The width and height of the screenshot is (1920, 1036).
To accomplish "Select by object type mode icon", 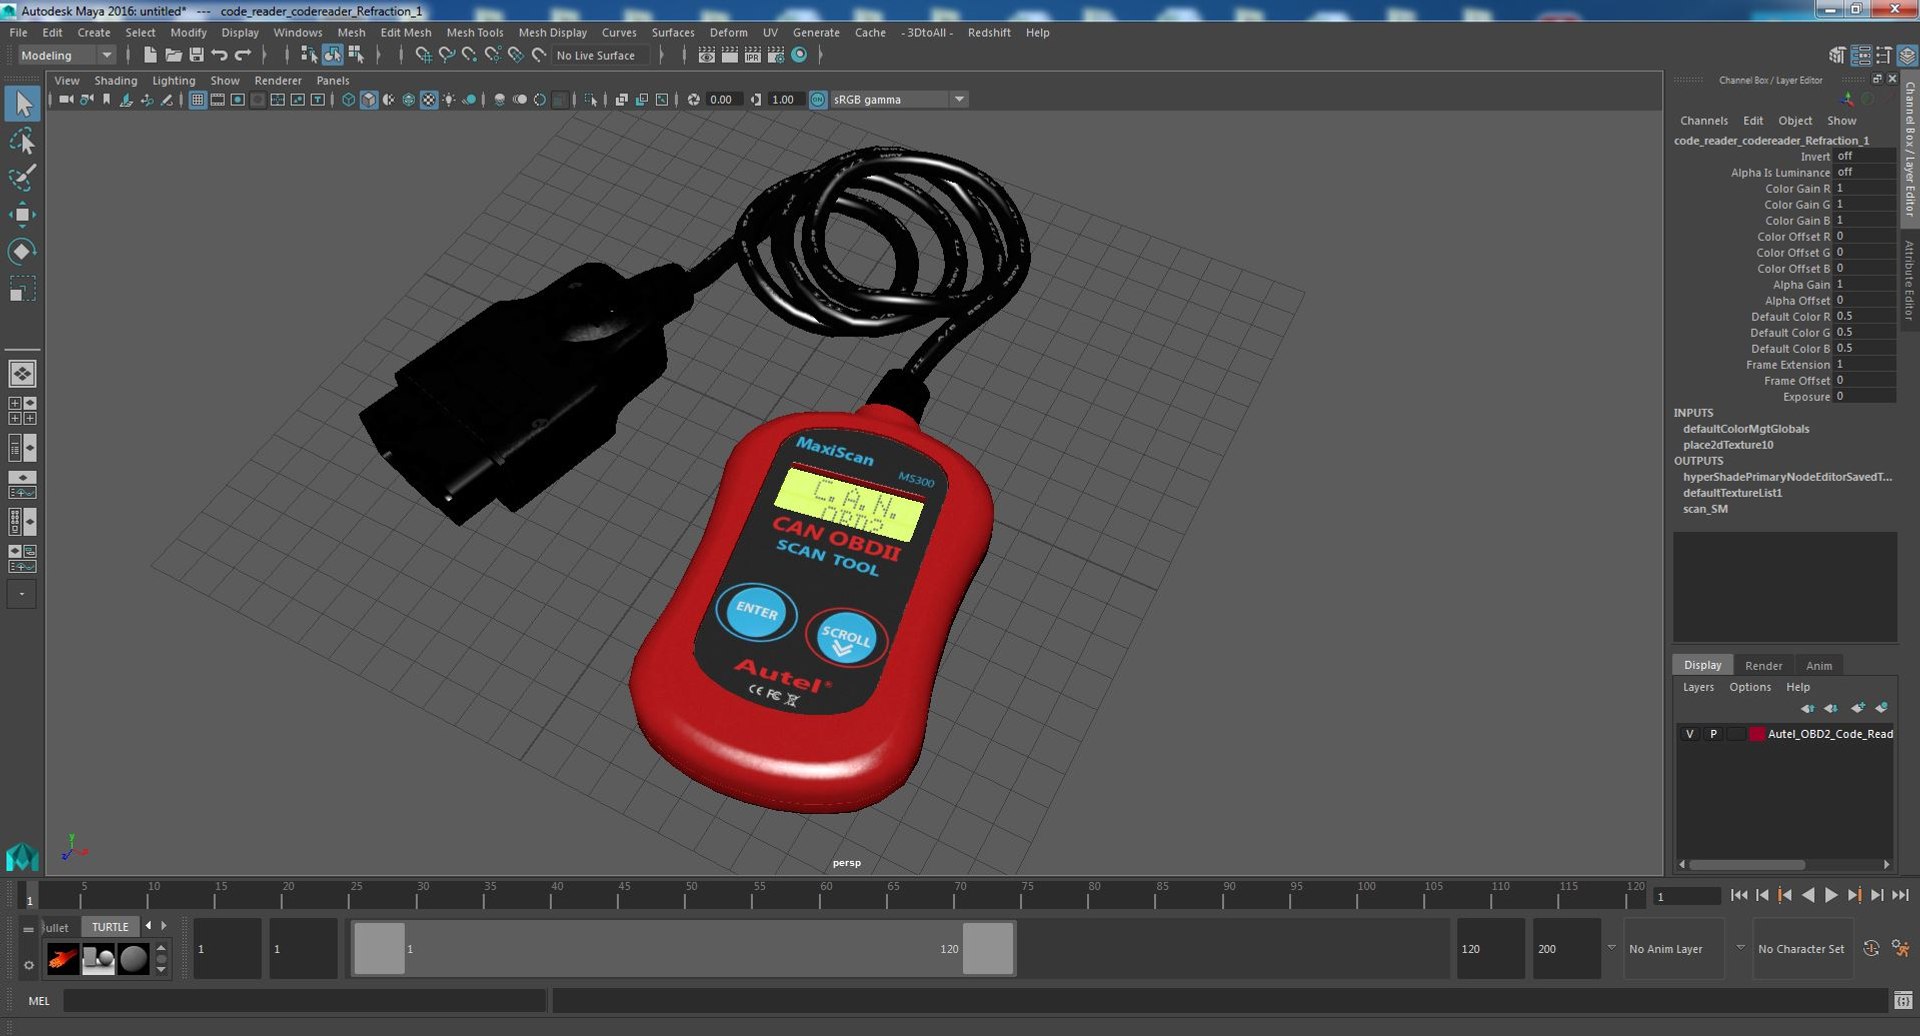I will click(x=332, y=55).
